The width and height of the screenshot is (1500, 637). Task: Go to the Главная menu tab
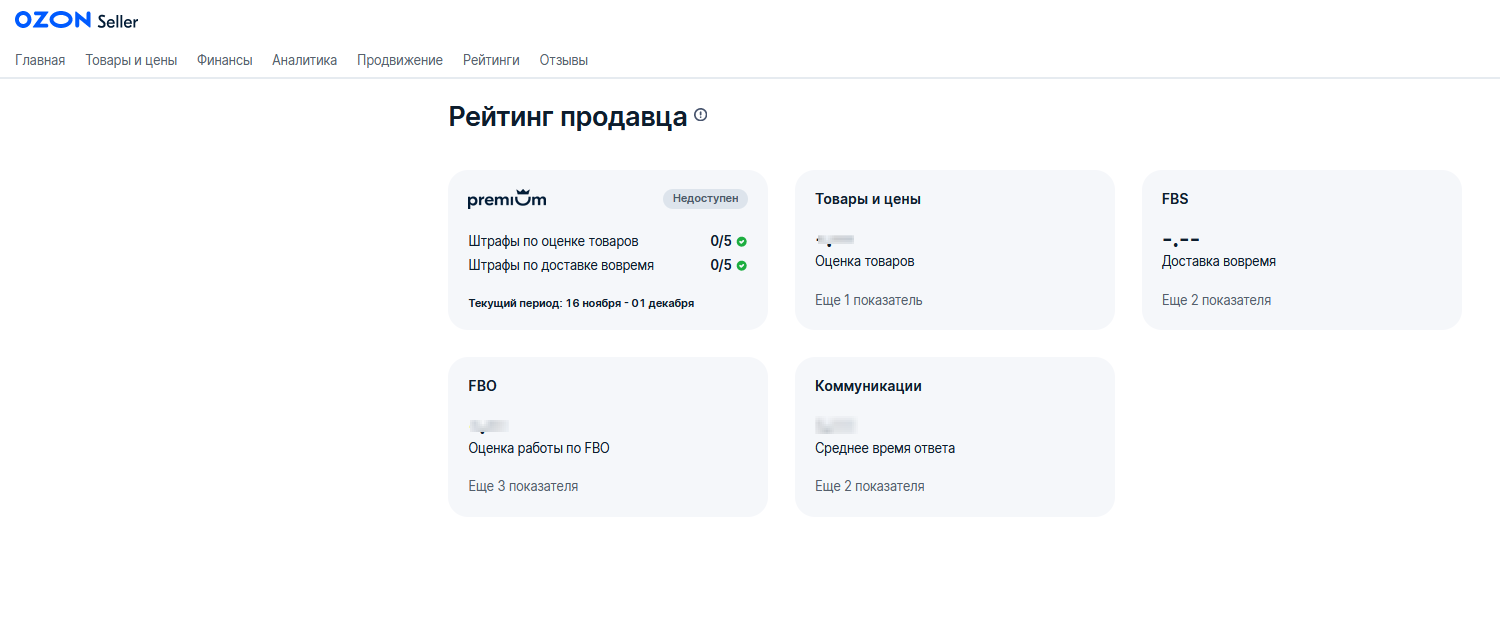click(40, 60)
